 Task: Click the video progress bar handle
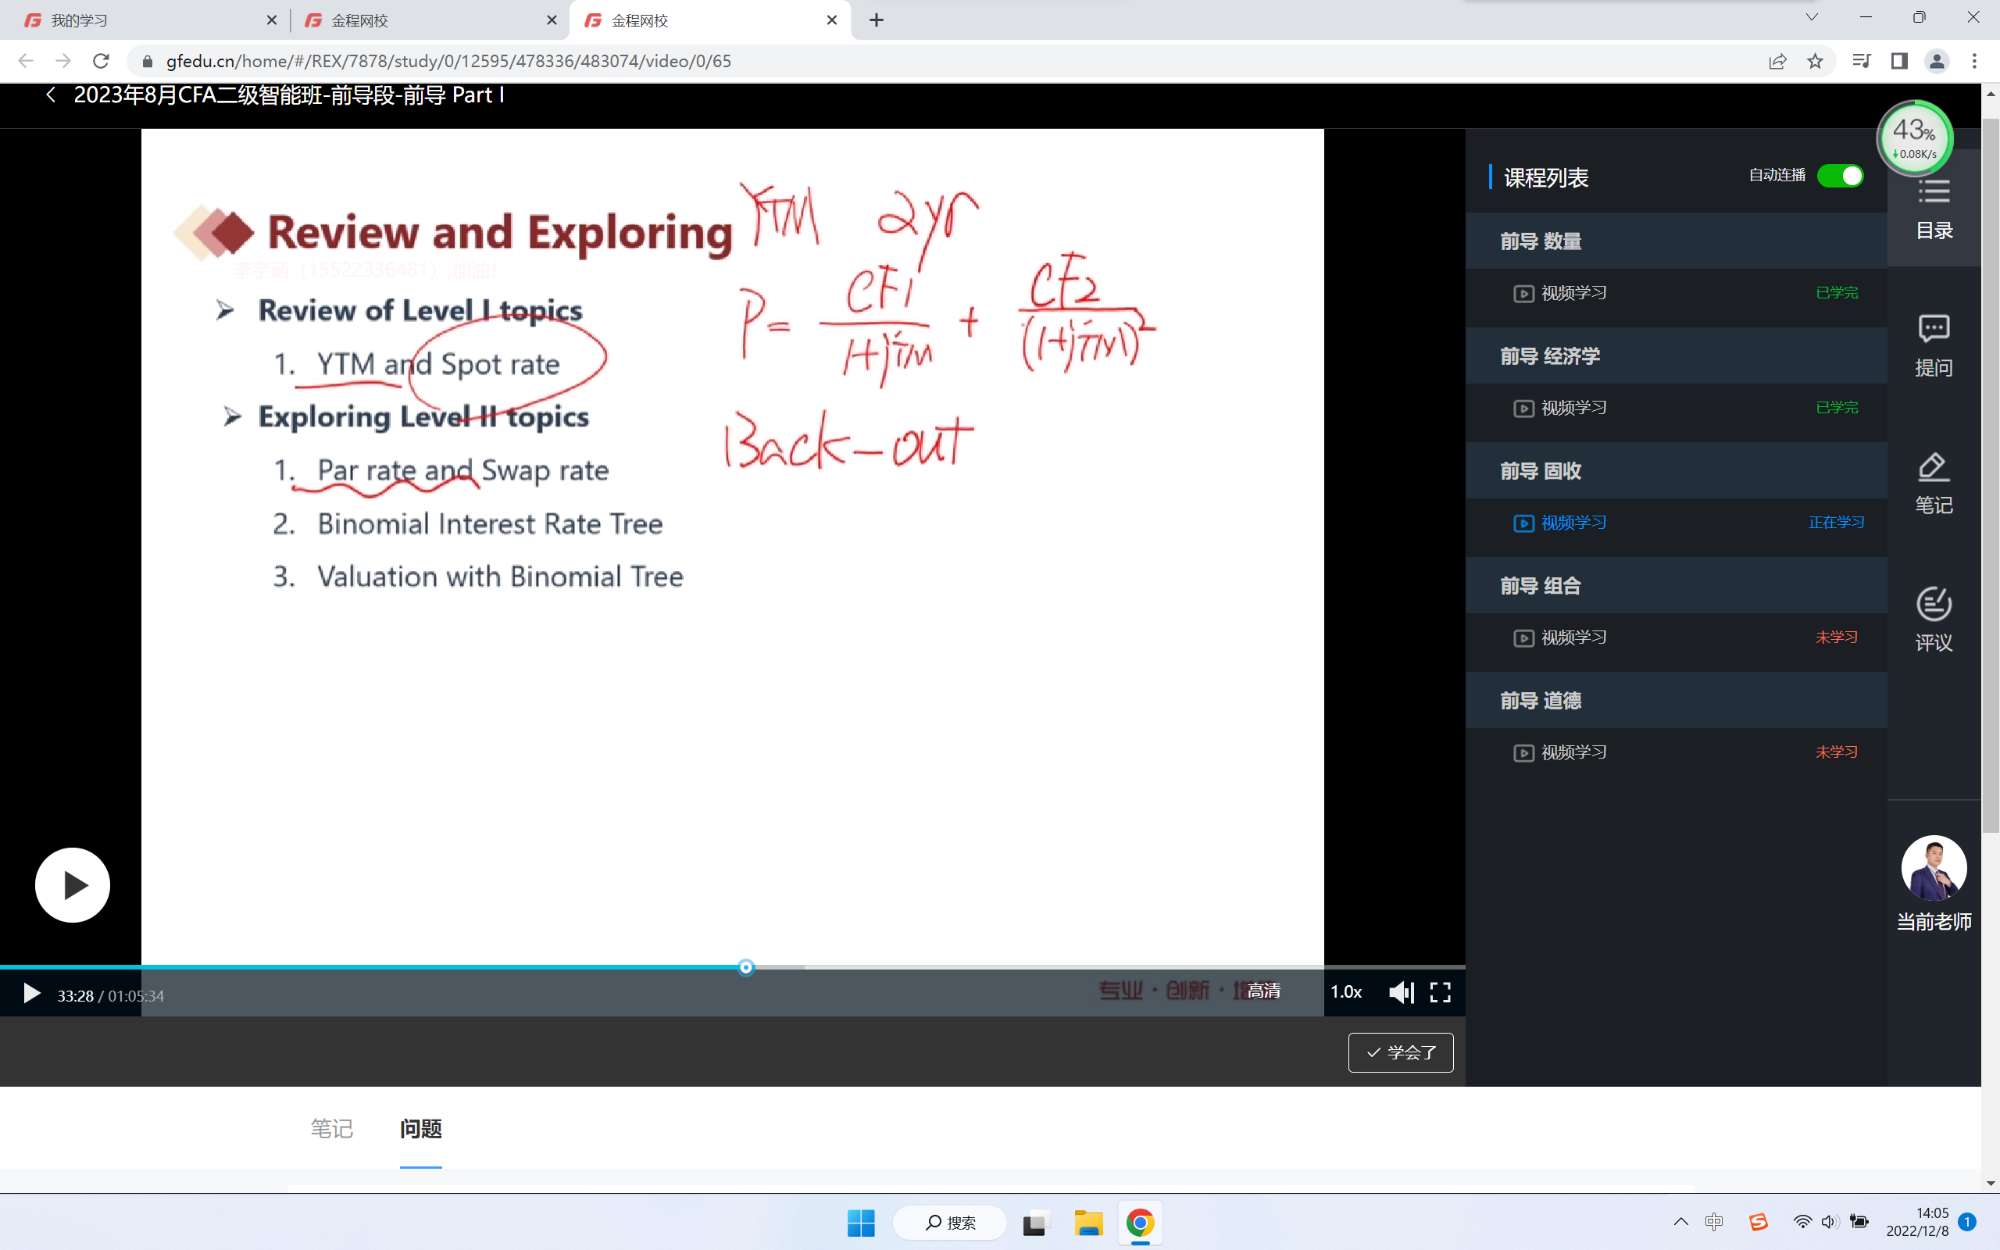746,967
